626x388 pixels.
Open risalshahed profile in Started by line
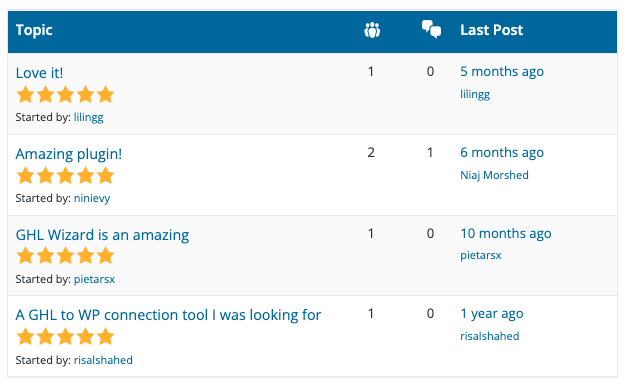pos(103,360)
